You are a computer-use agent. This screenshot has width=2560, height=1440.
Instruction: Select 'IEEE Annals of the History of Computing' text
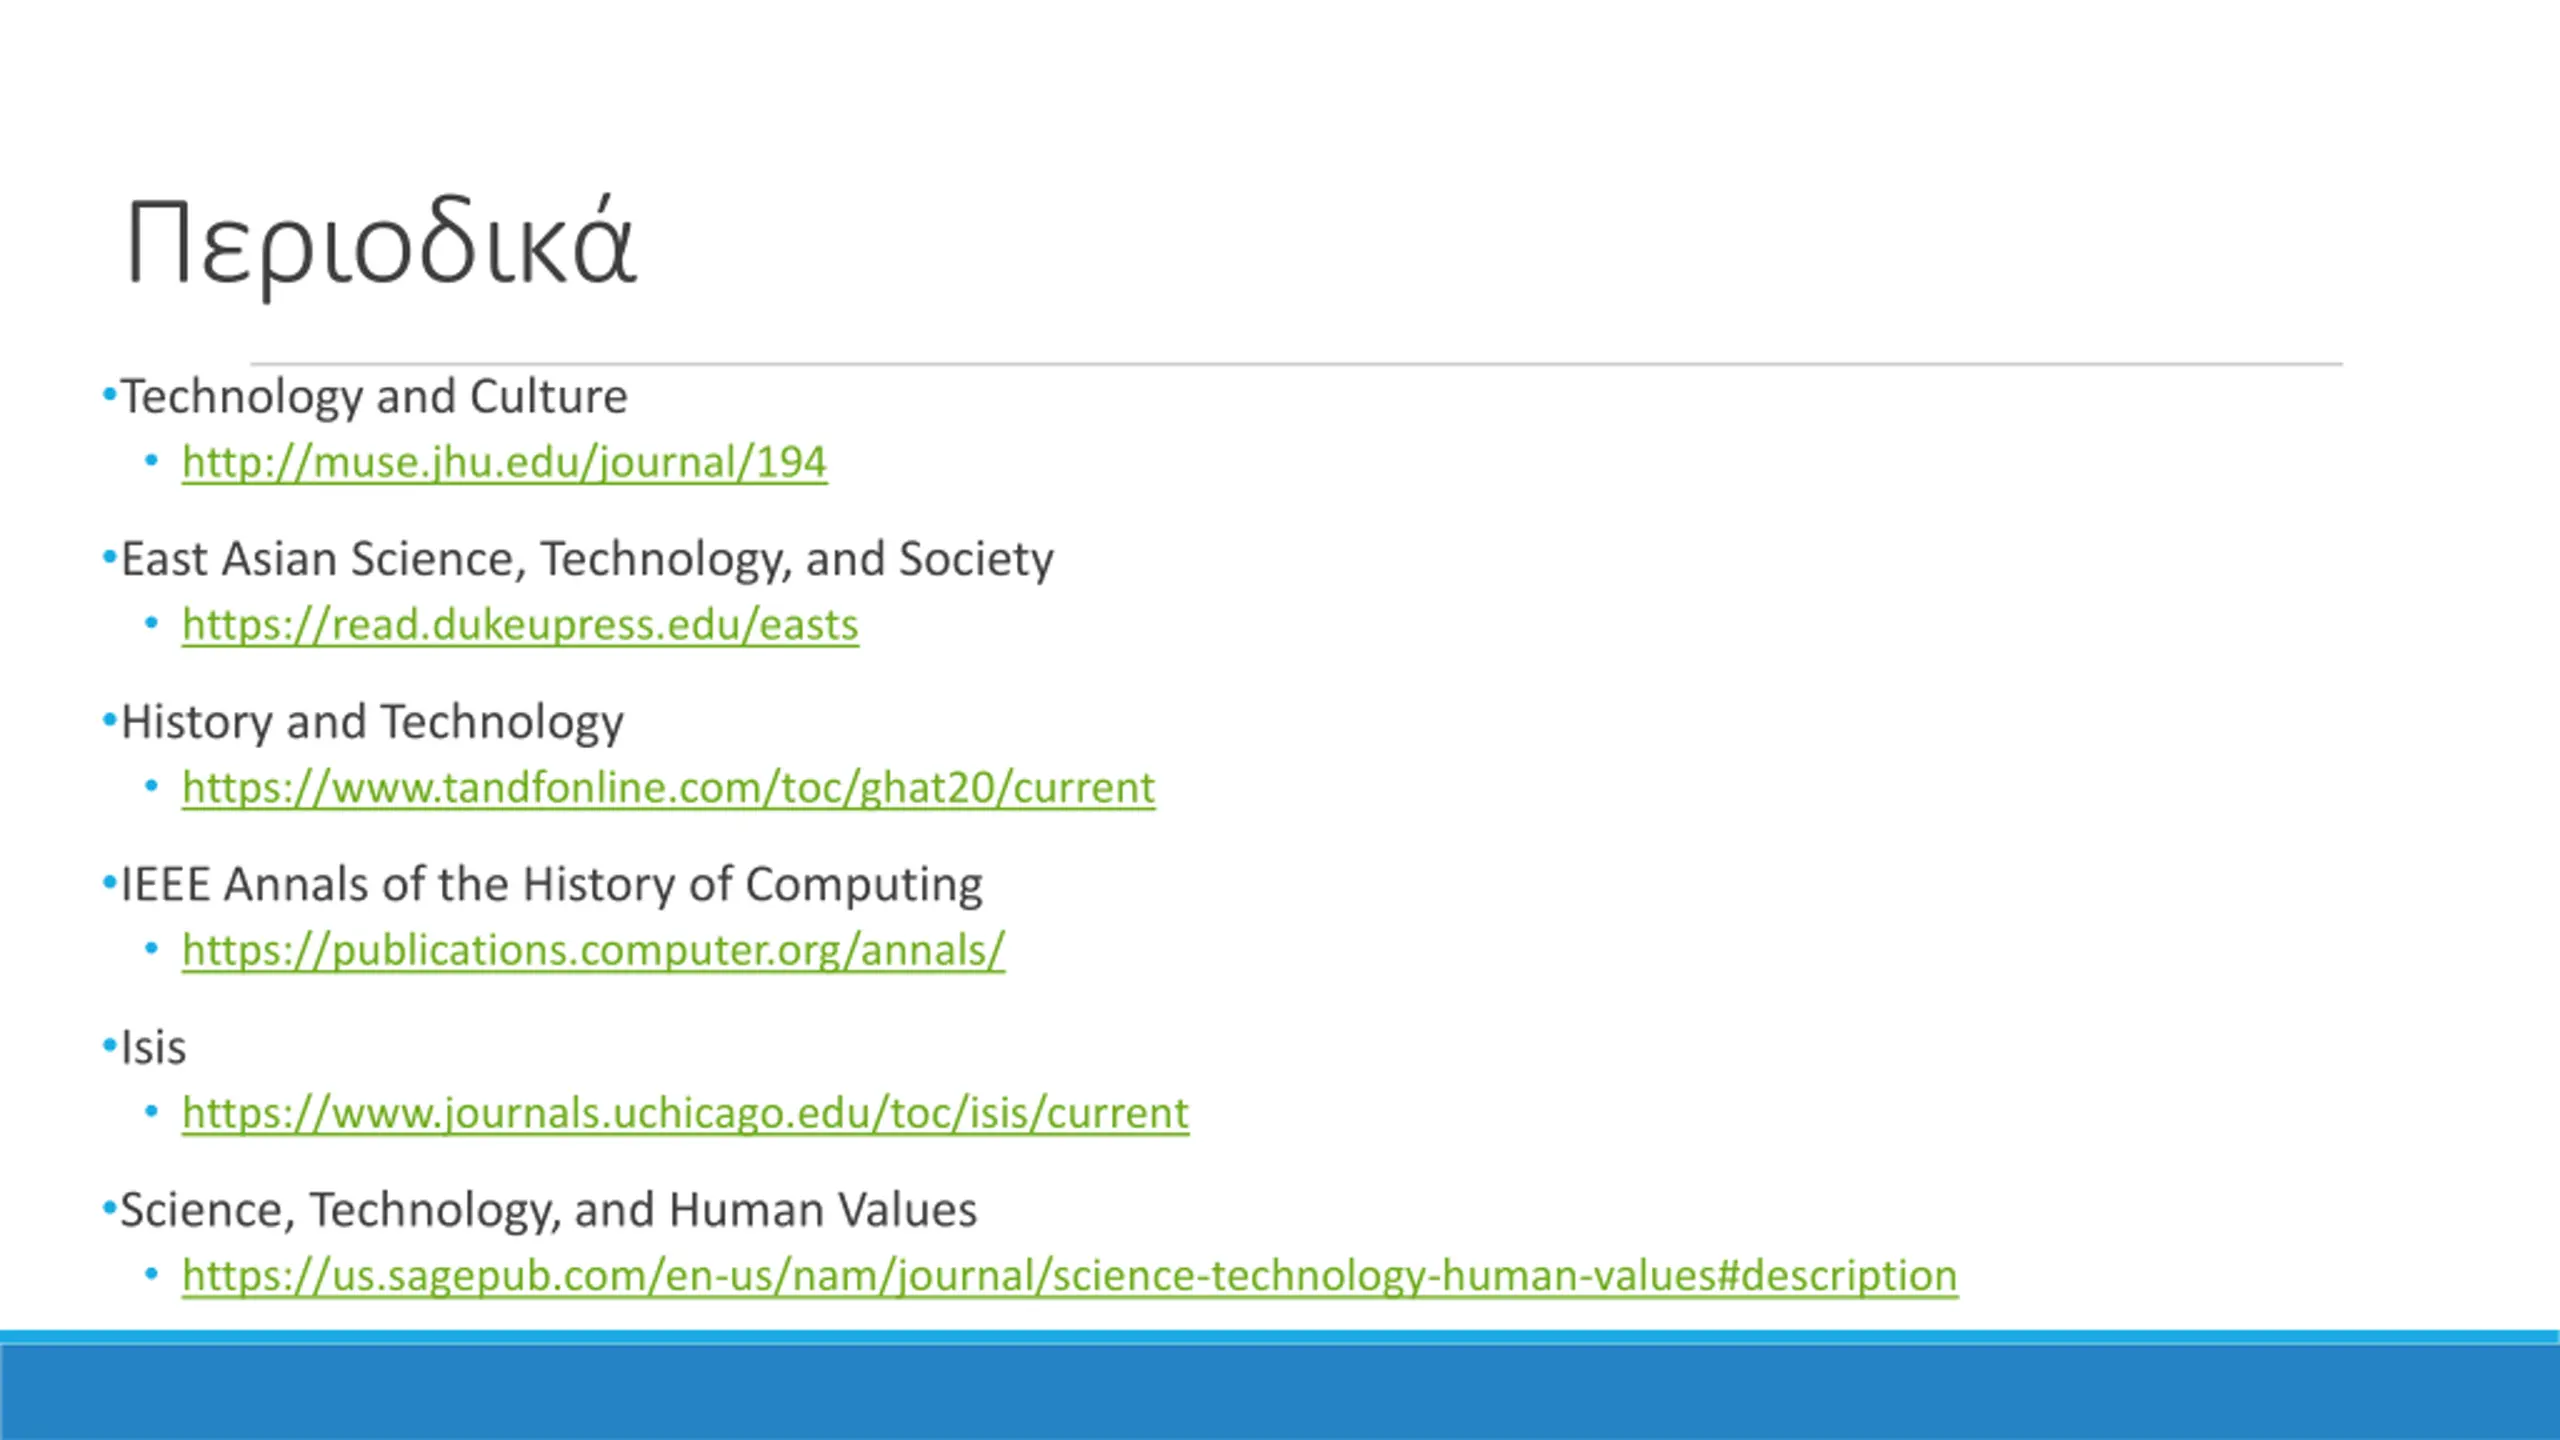point(551,885)
